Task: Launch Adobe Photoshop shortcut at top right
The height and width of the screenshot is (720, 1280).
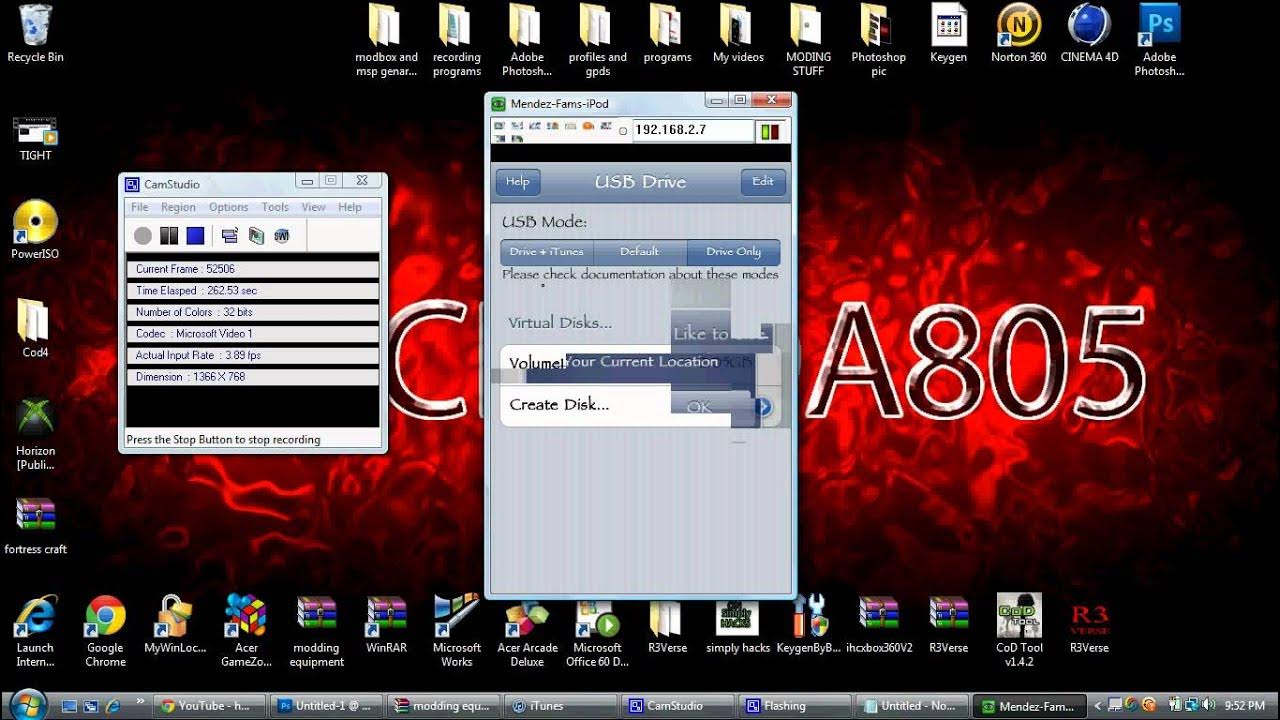Action: pyautogui.click(x=1159, y=41)
